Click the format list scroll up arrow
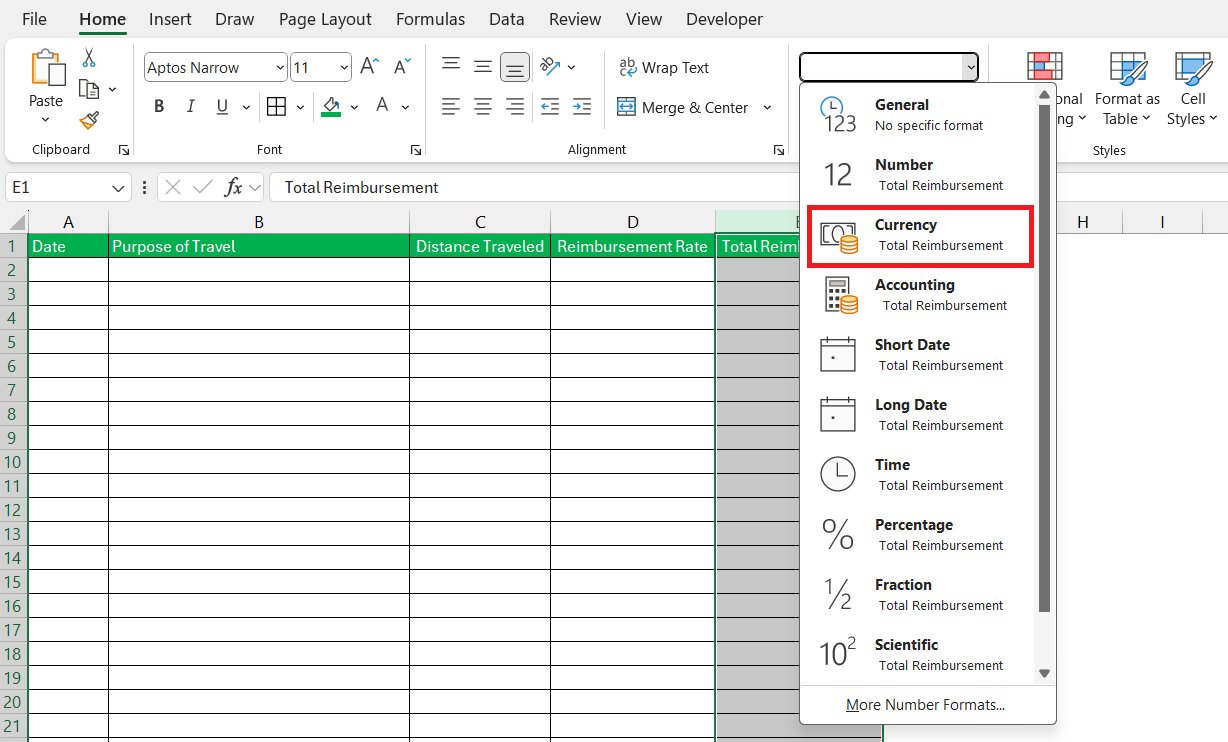Viewport: 1228px width, 742px height. tap(1045, 96)
